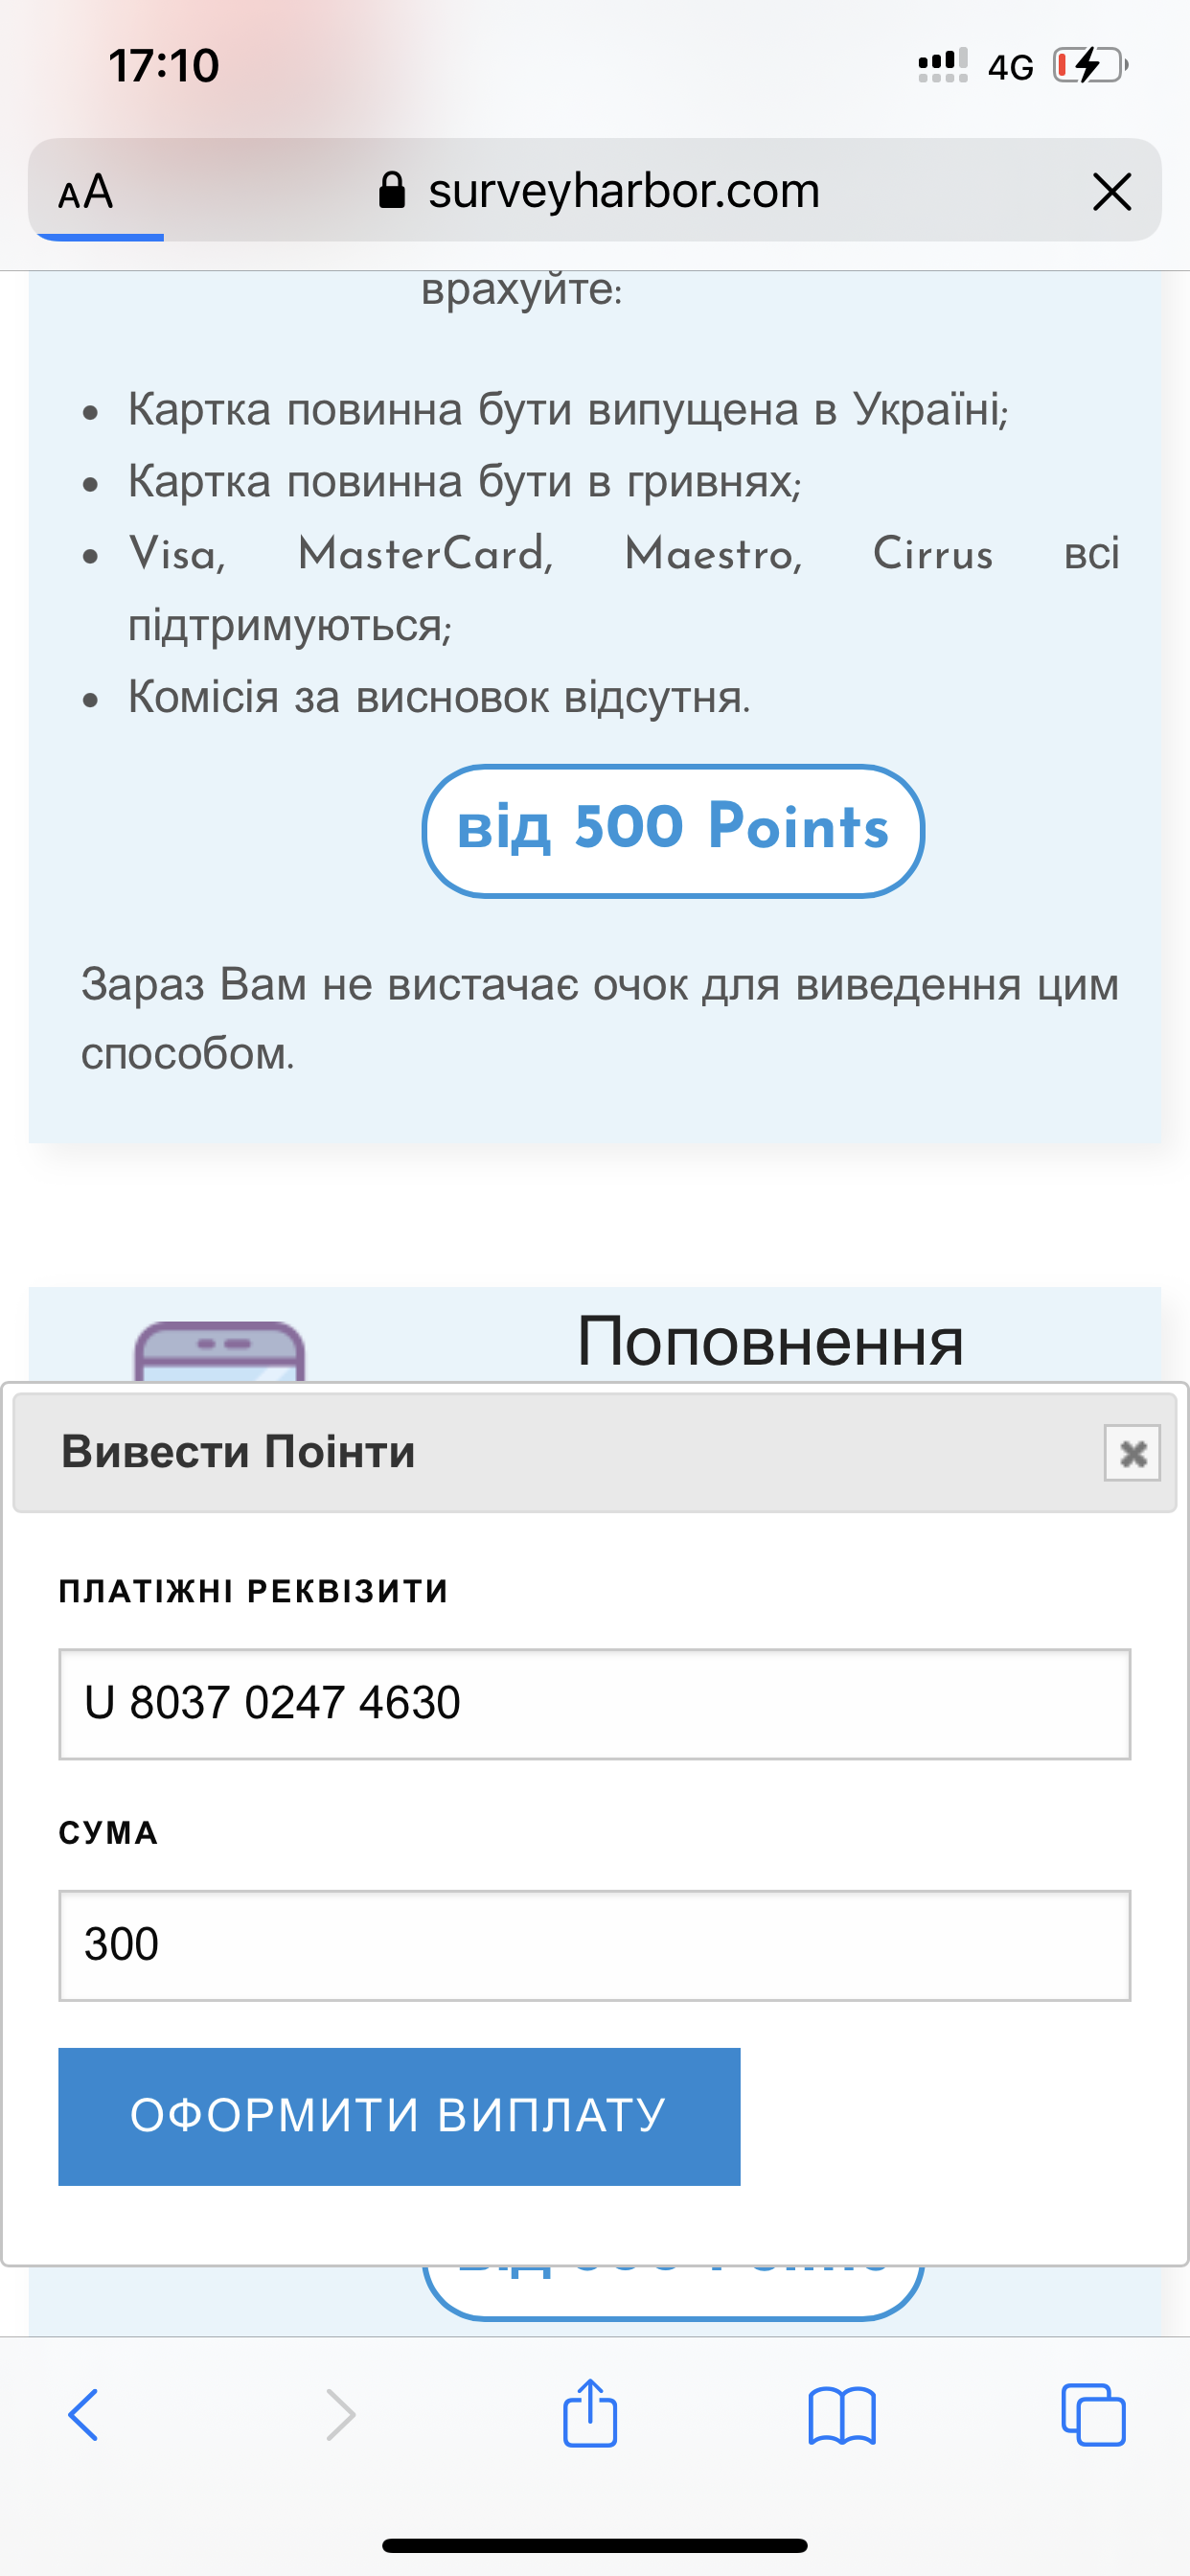Tap the battery charging status icon
This screenshot has height=2576, width=1190.
(1090, 66)
